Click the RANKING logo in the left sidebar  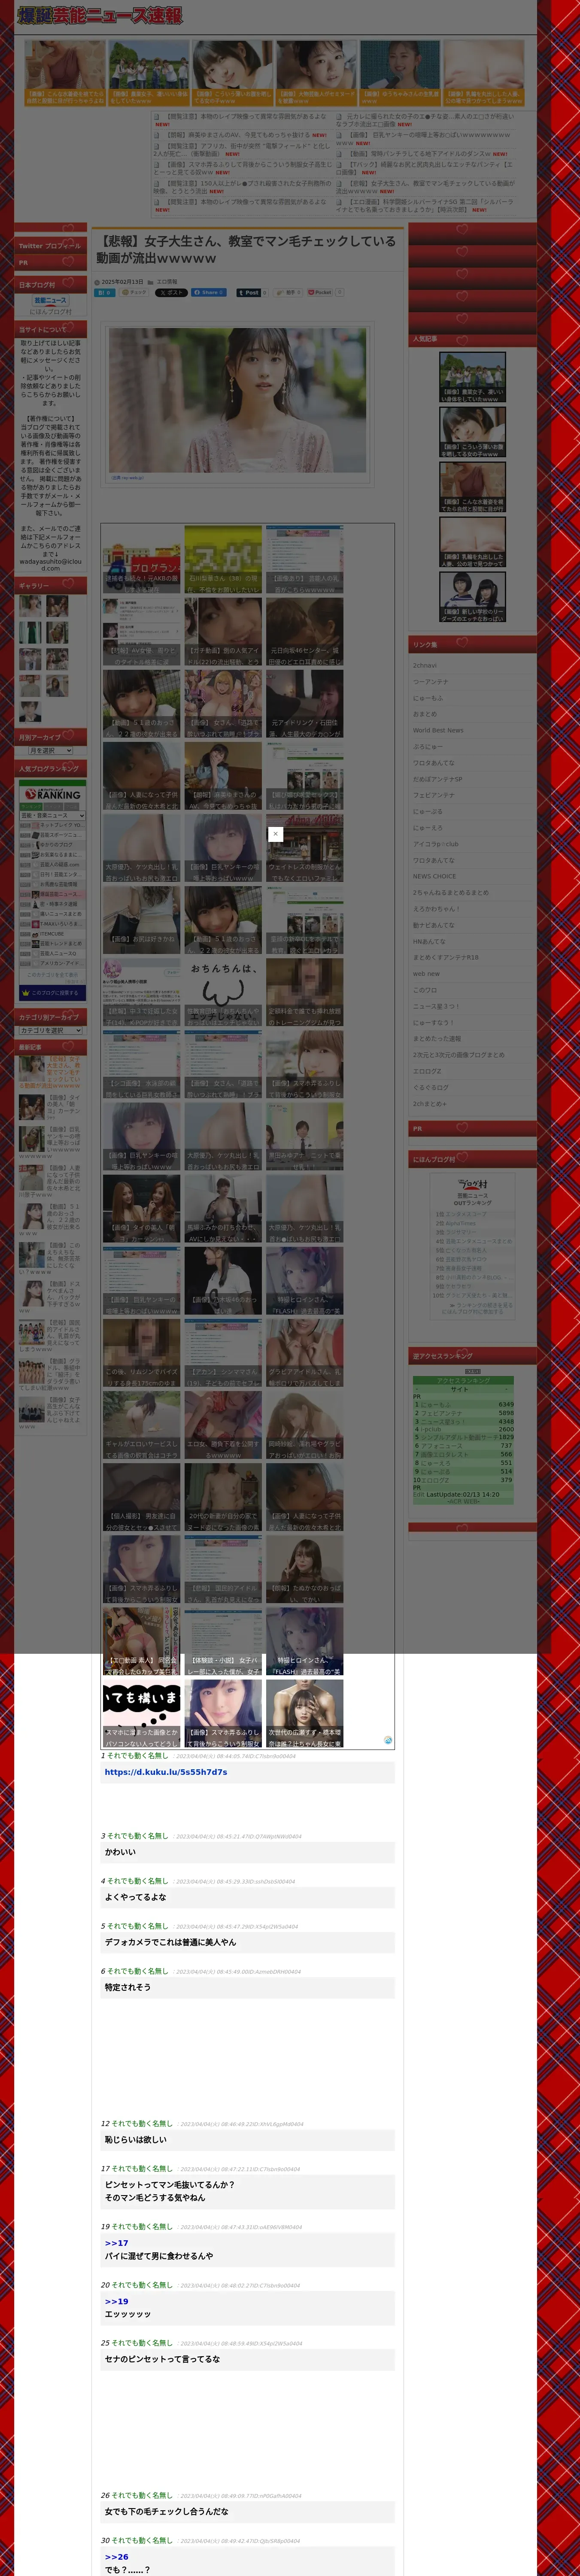[x=53, y=793]
